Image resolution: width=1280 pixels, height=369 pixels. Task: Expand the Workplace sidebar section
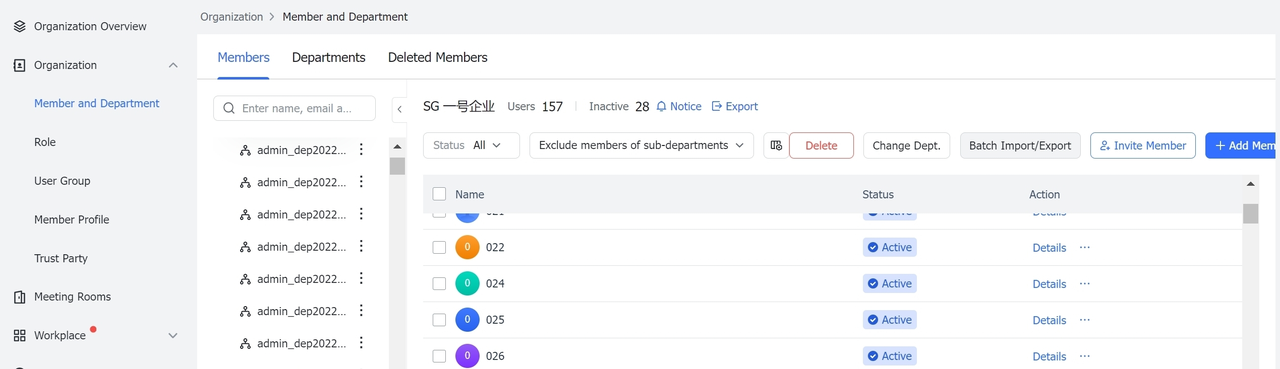(x=173, y=335)
